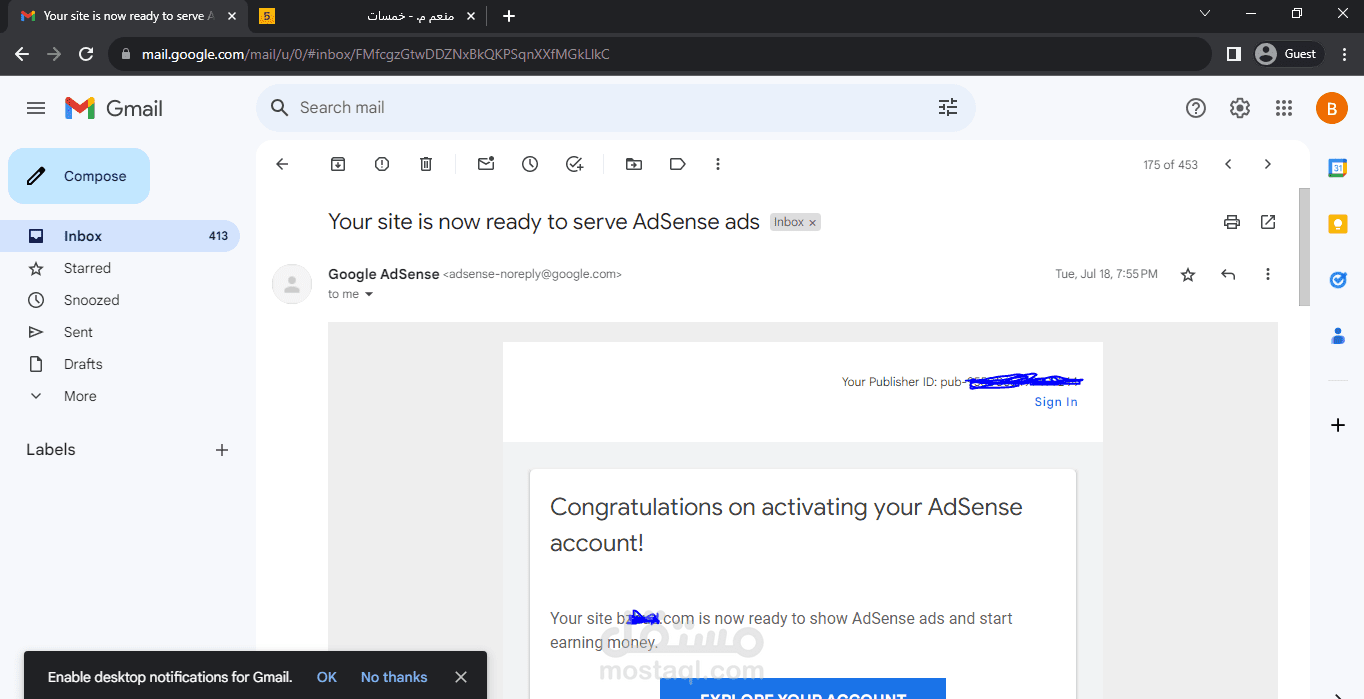Navigate back in browser
Viewport: 1364px width, 699px height.
coord(22,54)
